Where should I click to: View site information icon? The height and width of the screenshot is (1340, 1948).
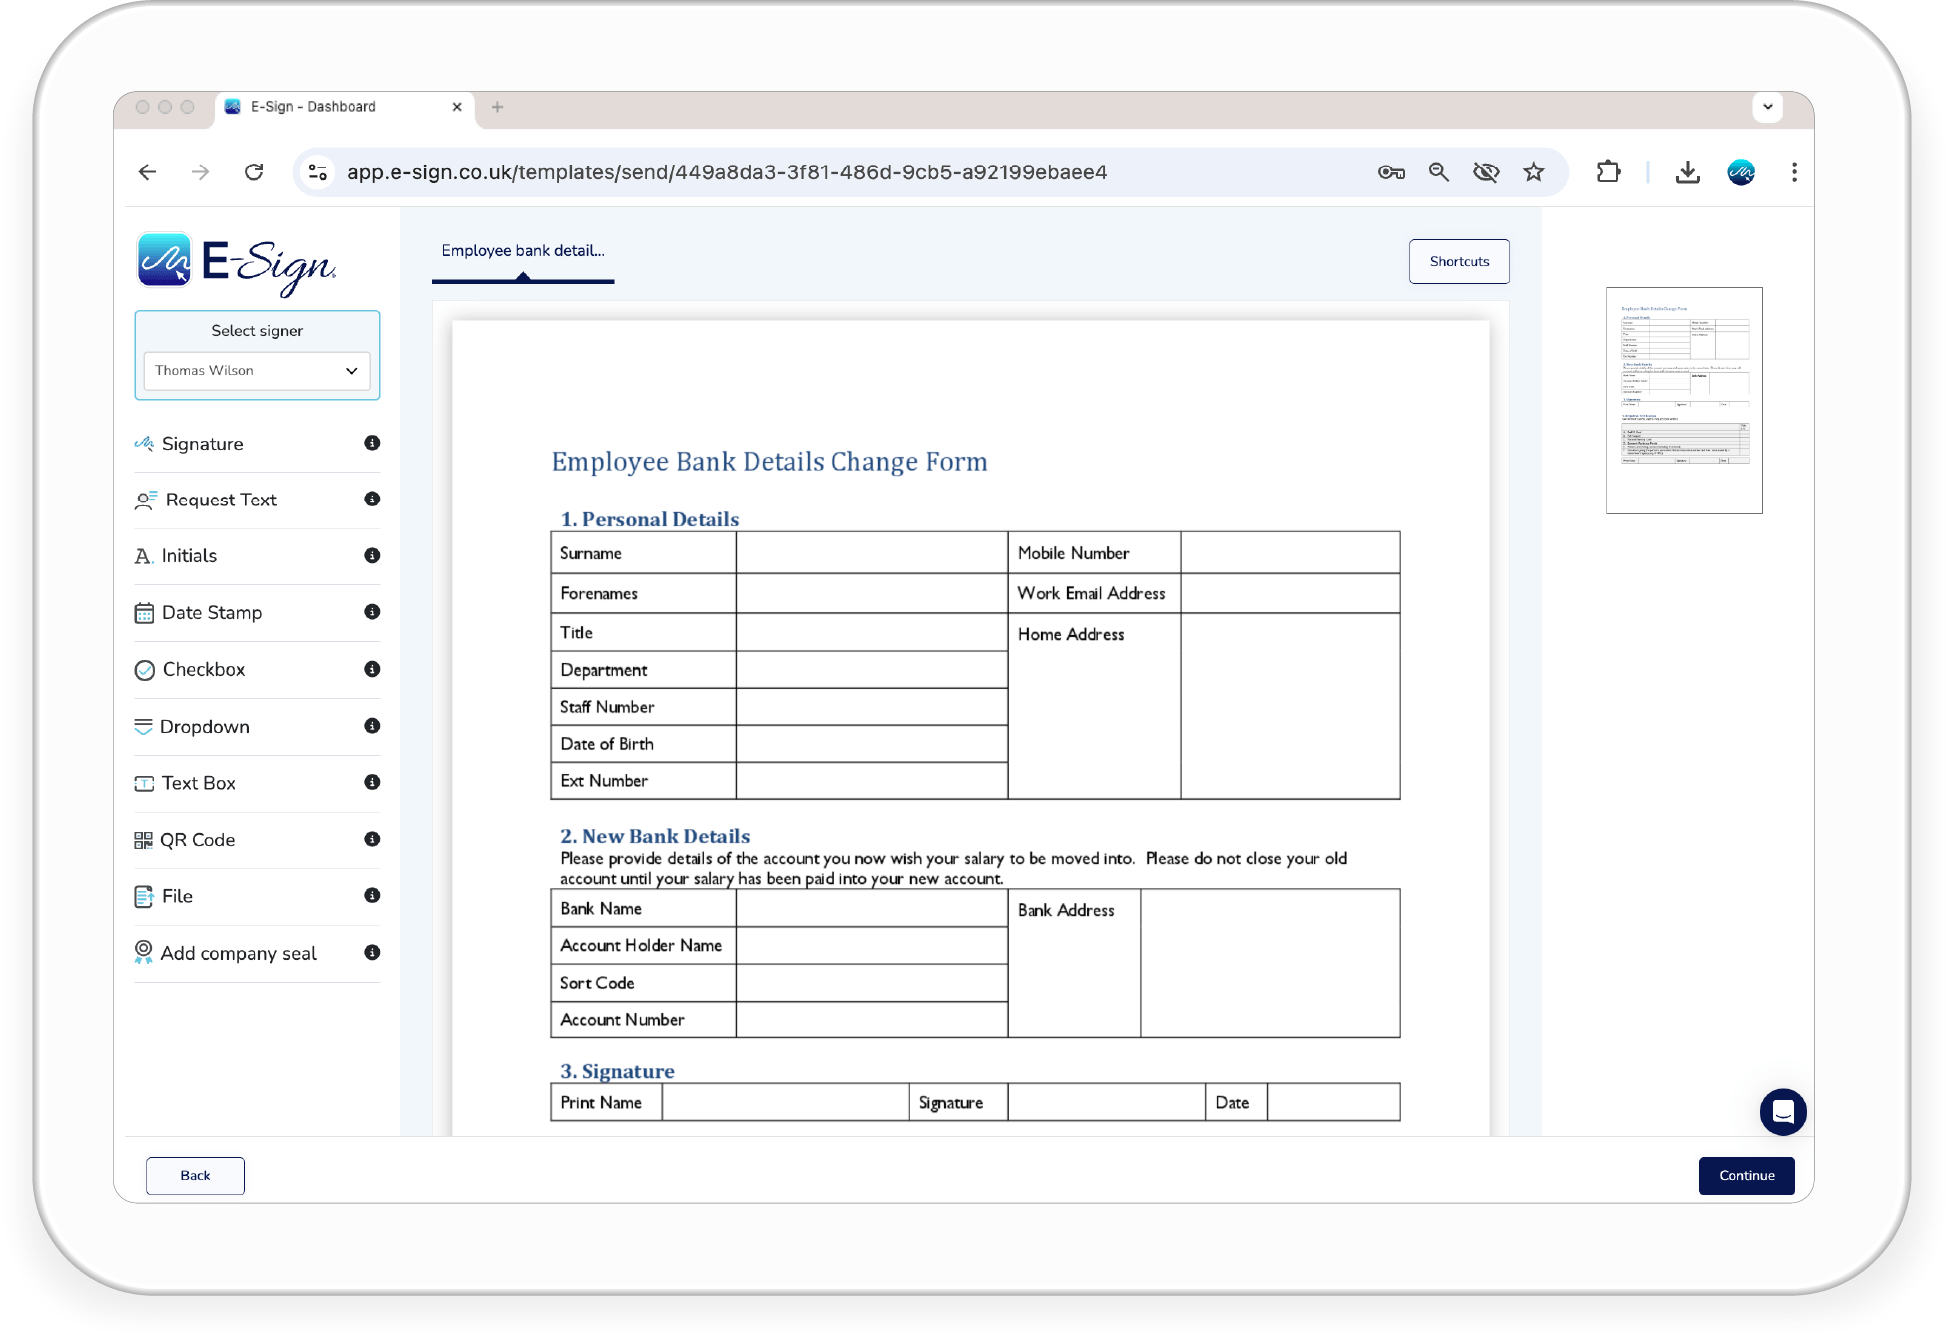coord(318,172)
